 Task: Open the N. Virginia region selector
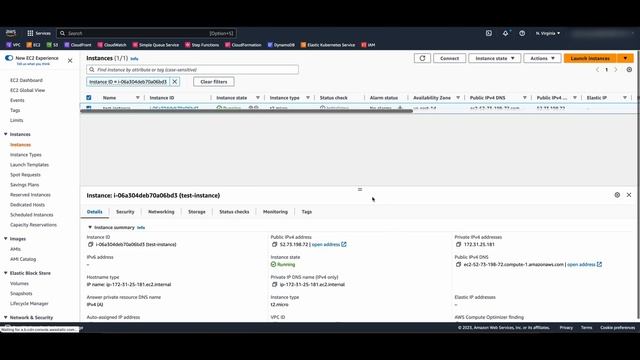[x=548, y=33]
